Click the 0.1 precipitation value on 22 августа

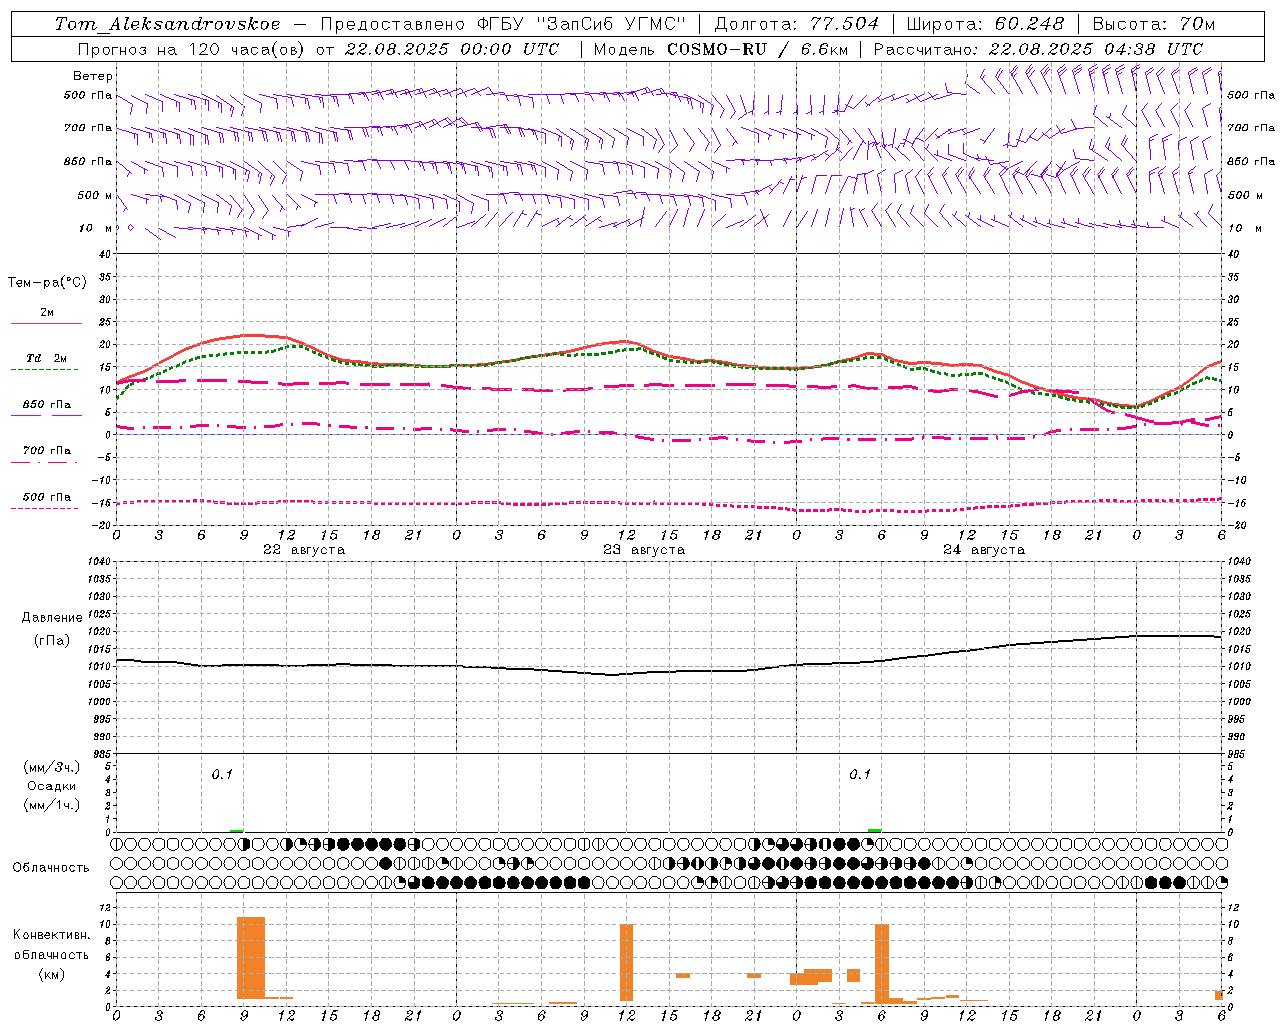[222, 775]
